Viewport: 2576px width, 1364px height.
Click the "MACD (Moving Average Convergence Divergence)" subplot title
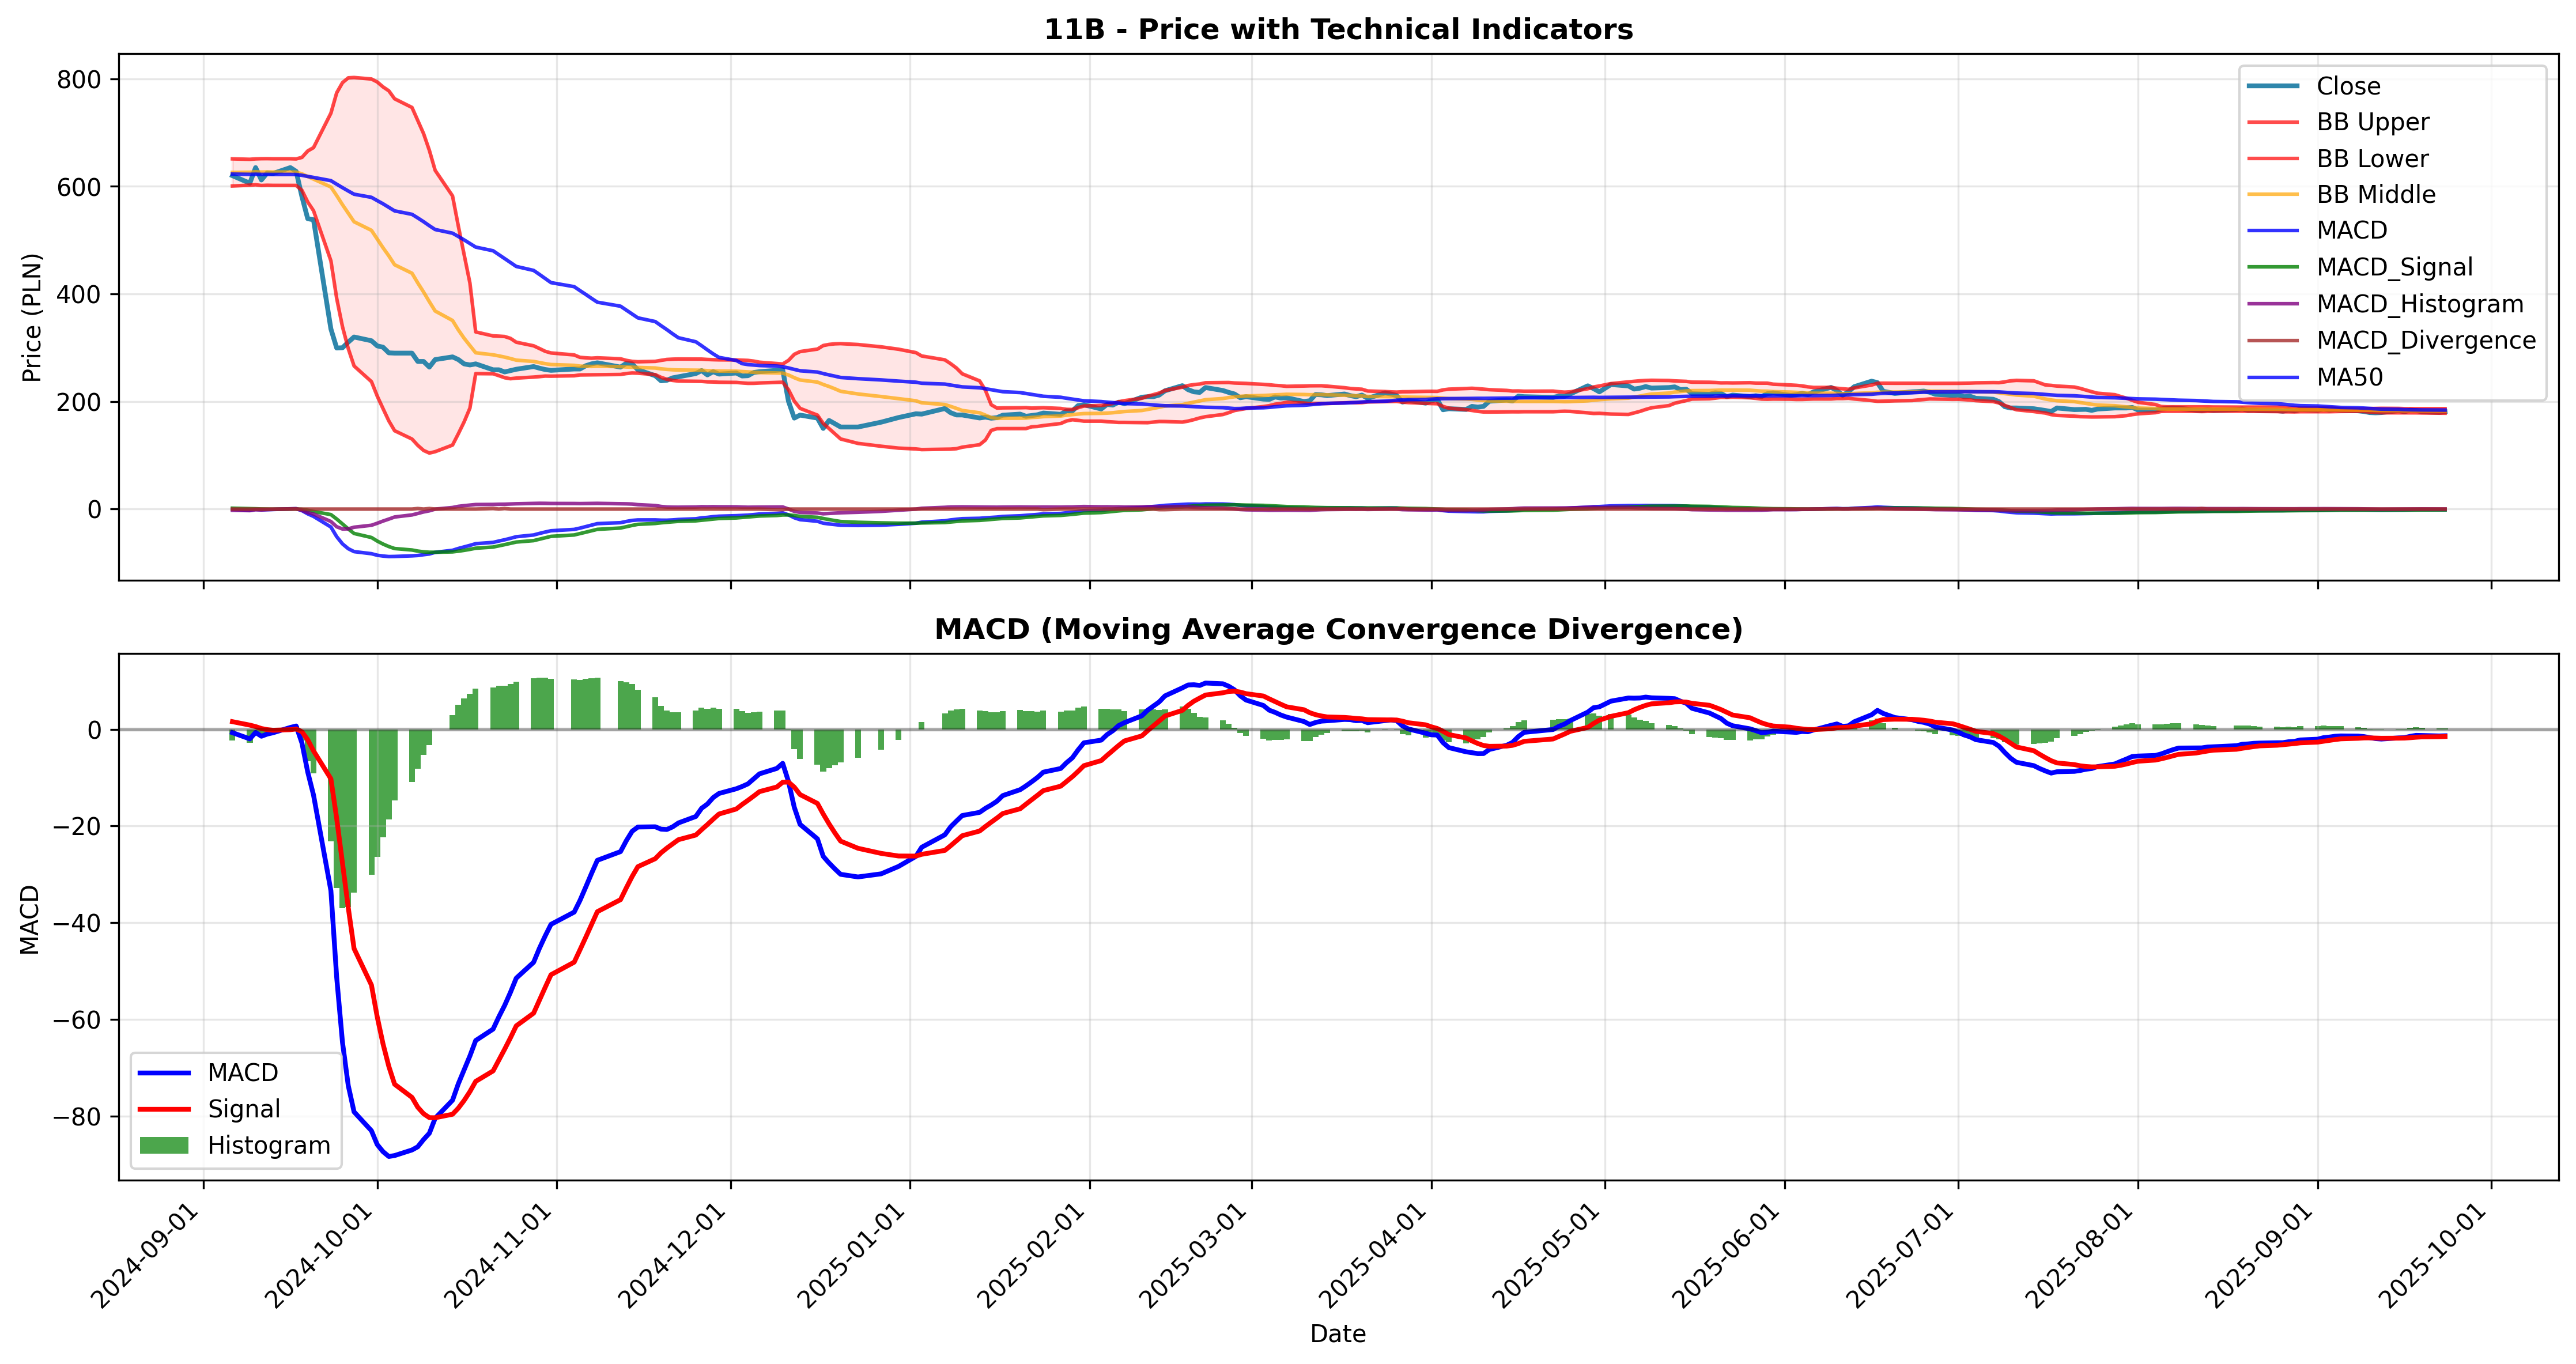pyautogui.click(x=1338, y=630)
